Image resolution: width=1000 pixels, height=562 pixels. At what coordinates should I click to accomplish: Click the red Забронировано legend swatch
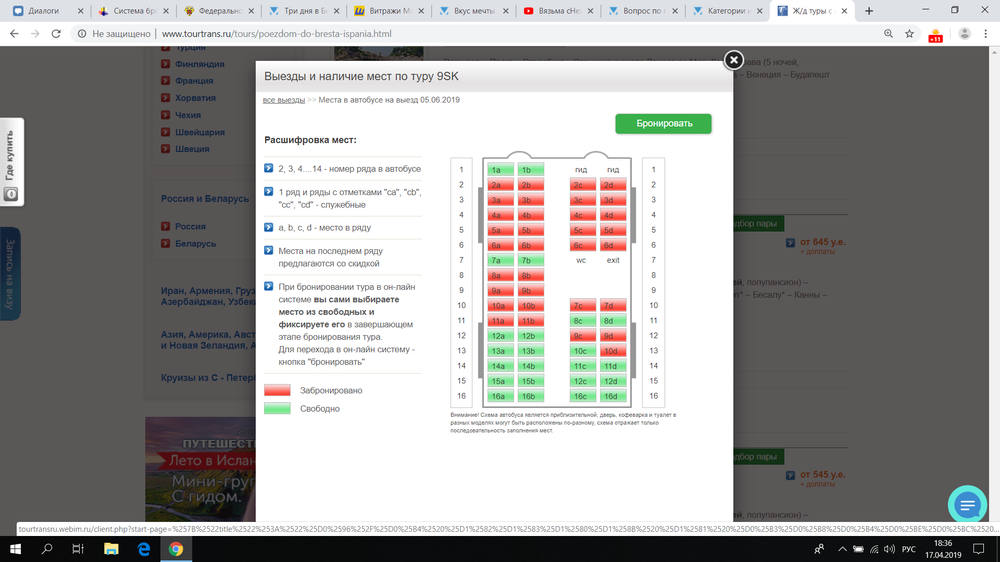tap(277, 390)
